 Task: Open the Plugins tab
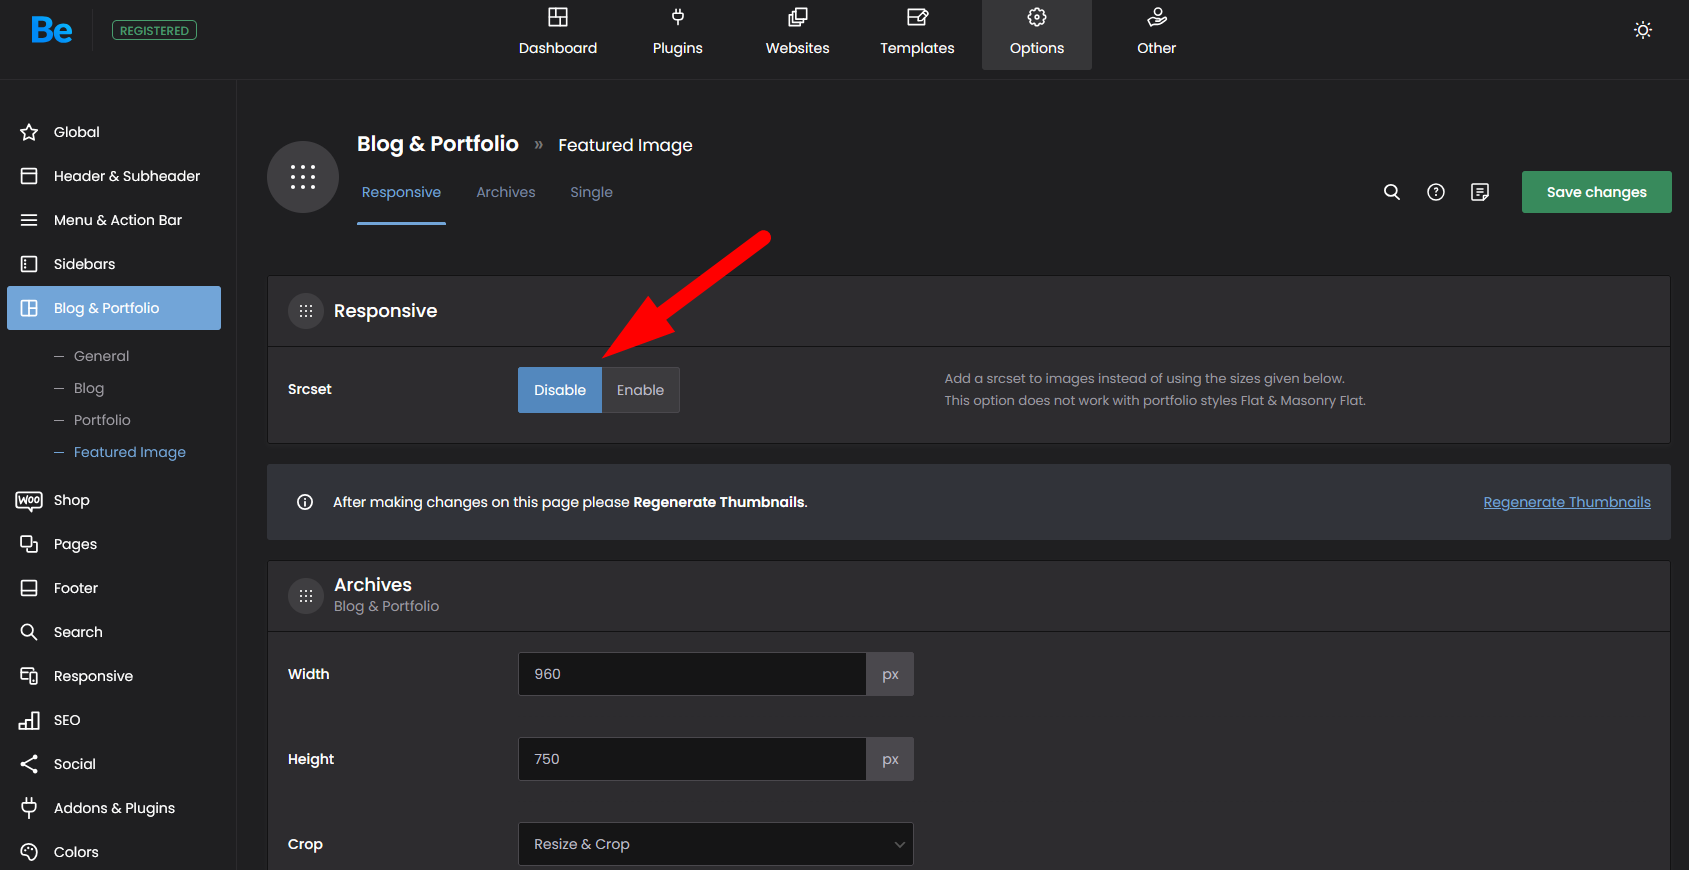tap(678, 32)
